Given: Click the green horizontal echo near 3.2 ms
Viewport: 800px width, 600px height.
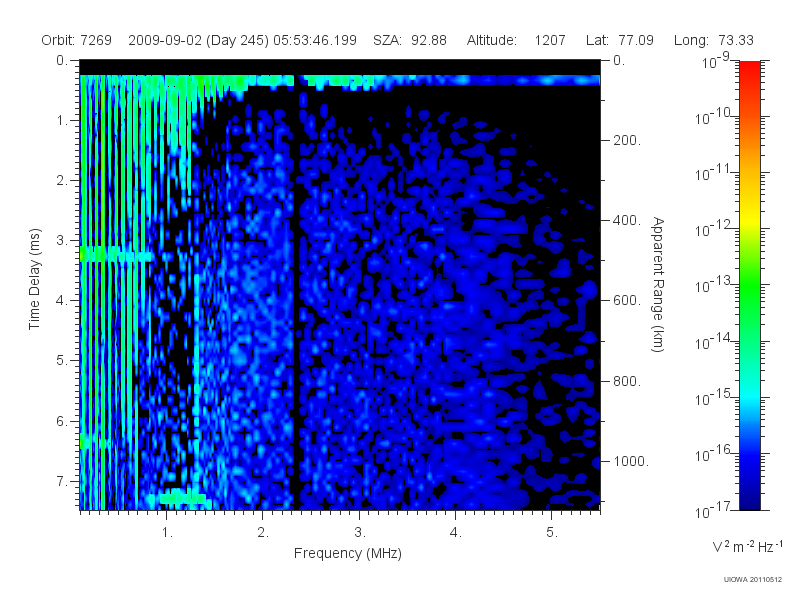Looking at the screenshot, I should pyautogui.click(x=116, y=254).
